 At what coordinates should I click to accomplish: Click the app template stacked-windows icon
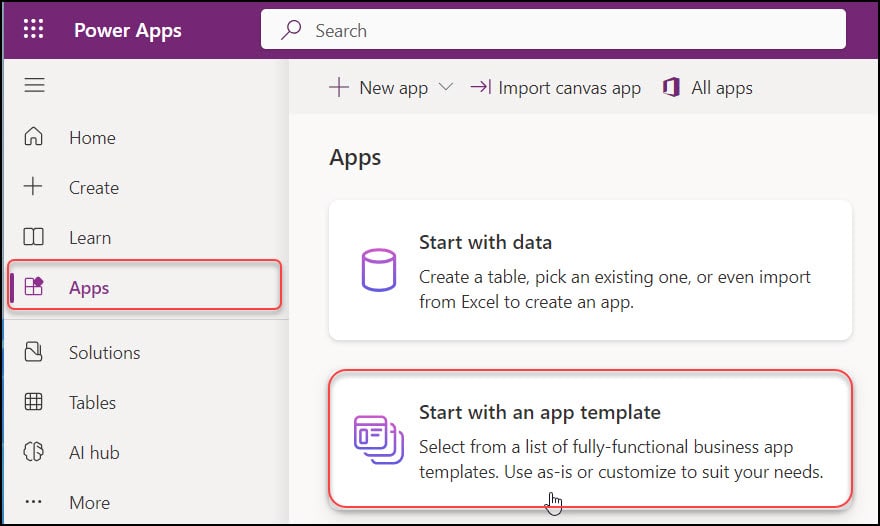[379, 439]
